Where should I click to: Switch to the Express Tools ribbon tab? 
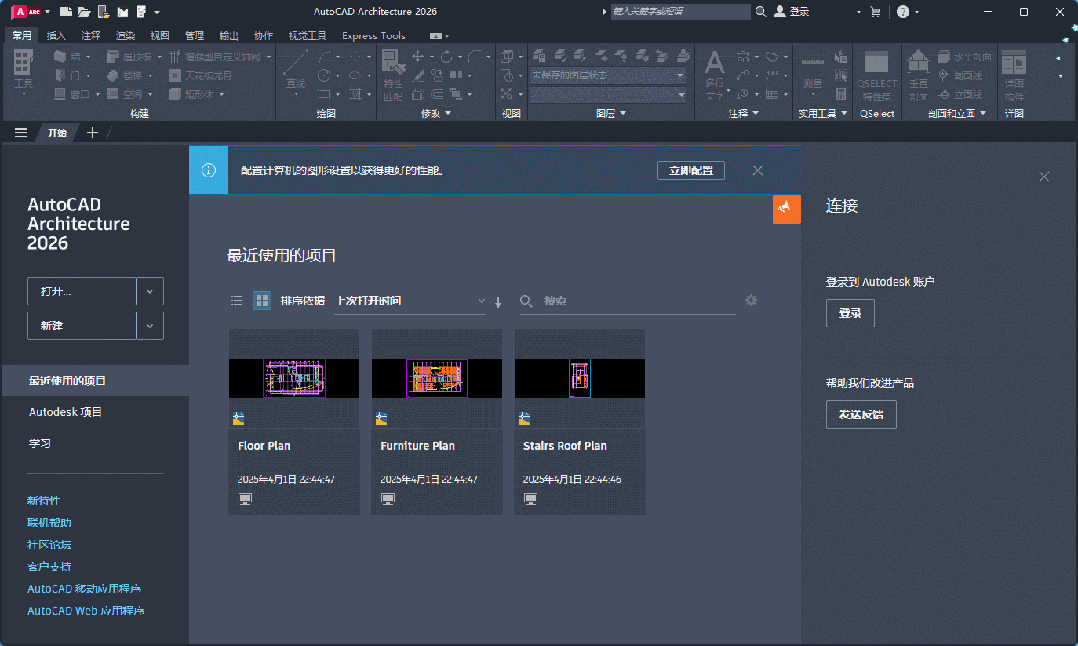[373, 35]
